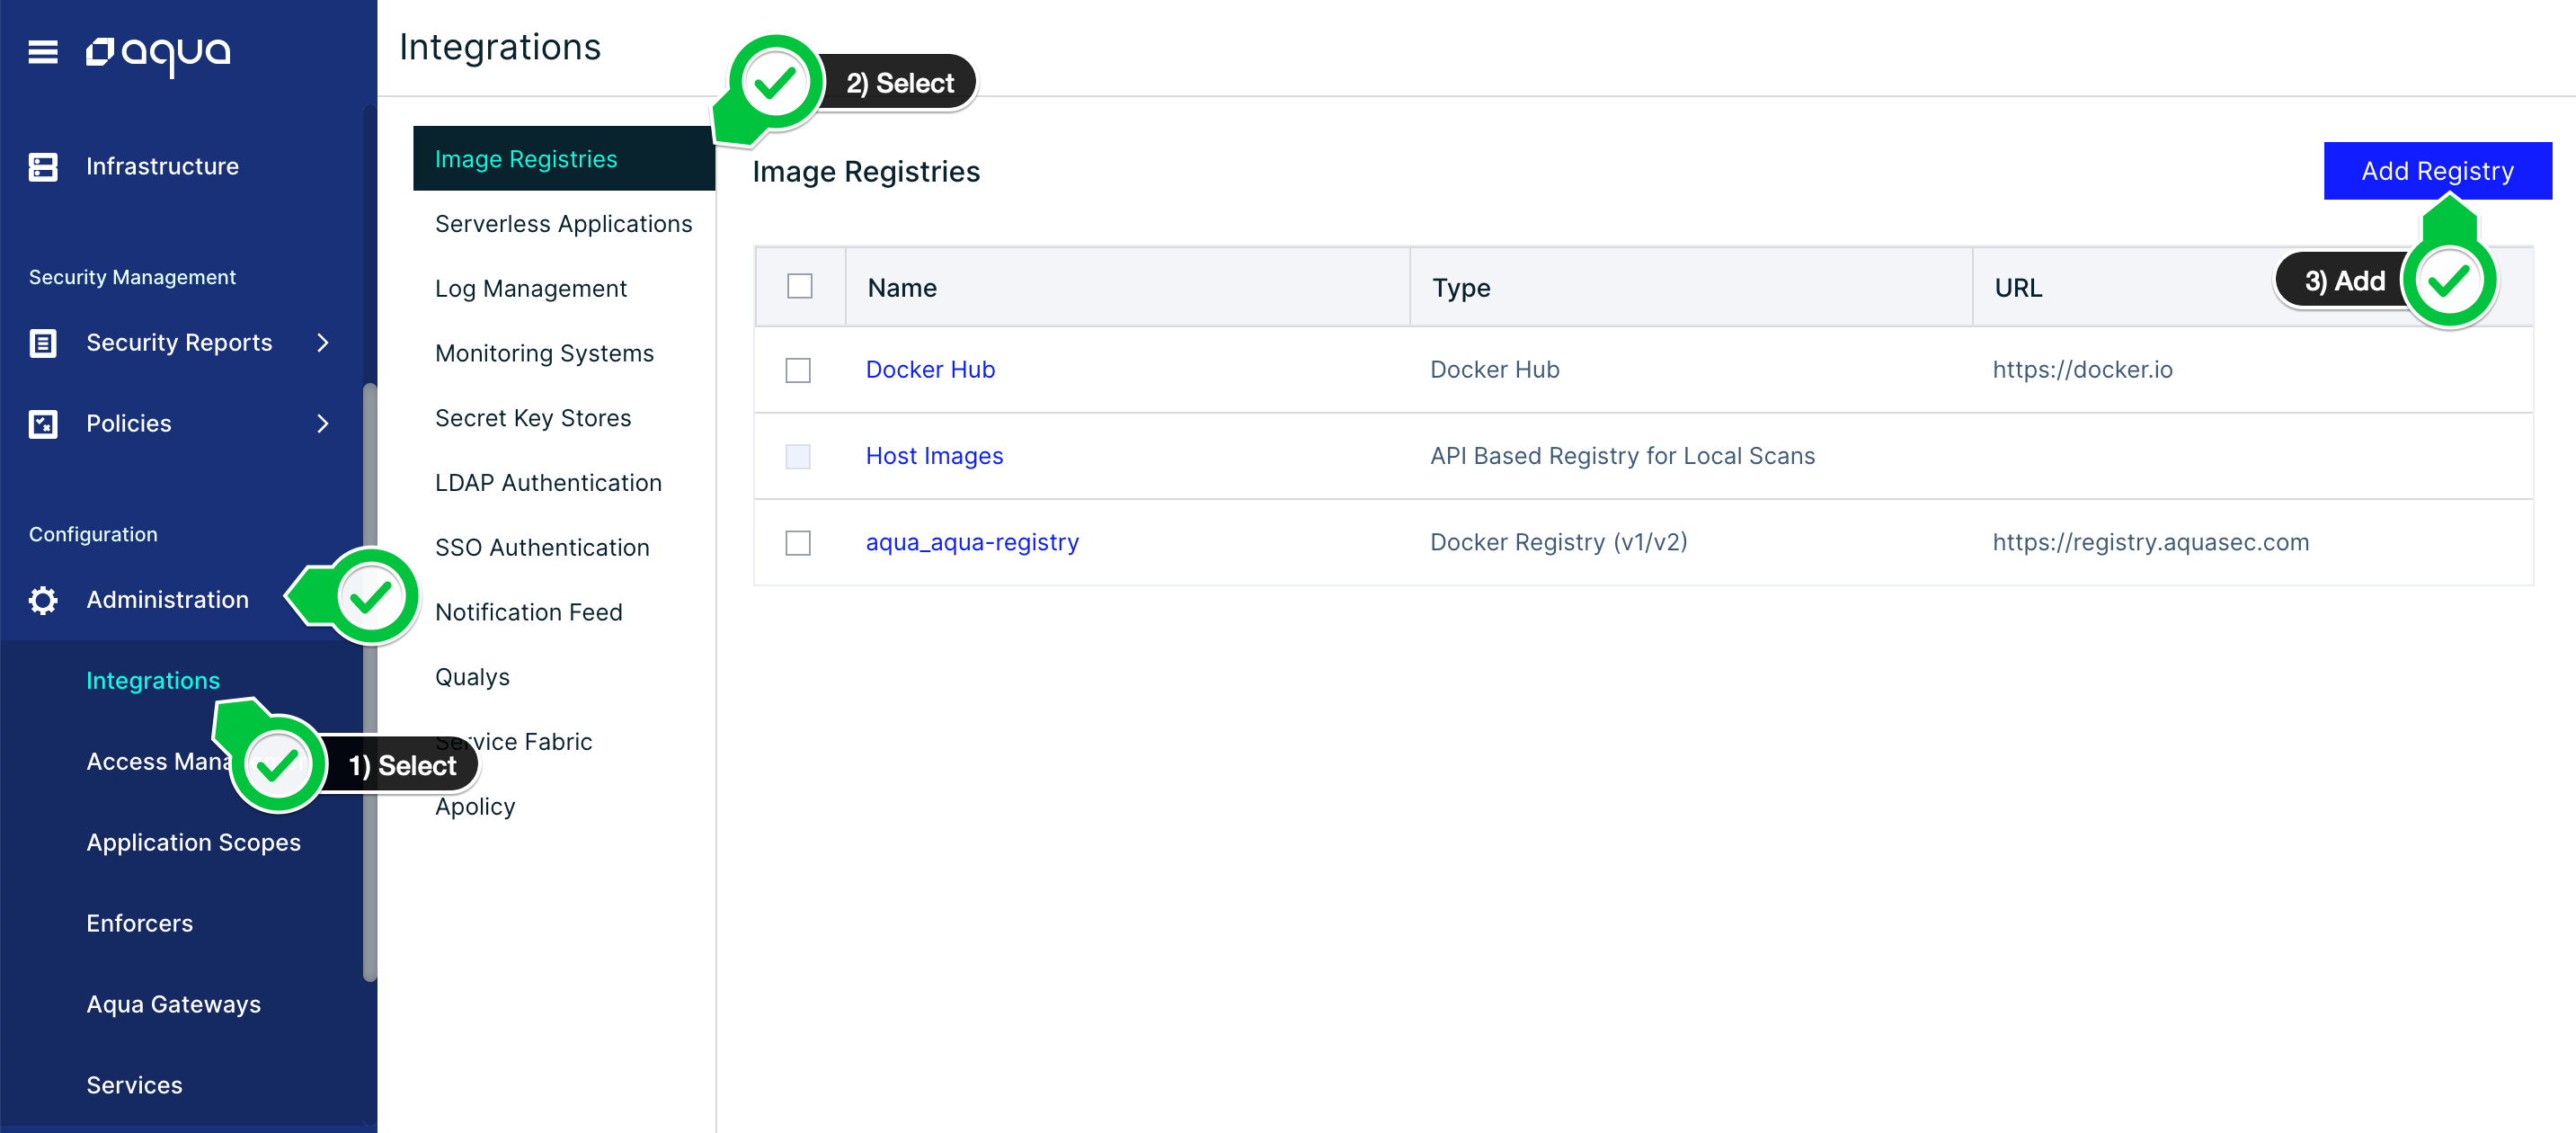Select Administration in the sidebar

(167, 599)
